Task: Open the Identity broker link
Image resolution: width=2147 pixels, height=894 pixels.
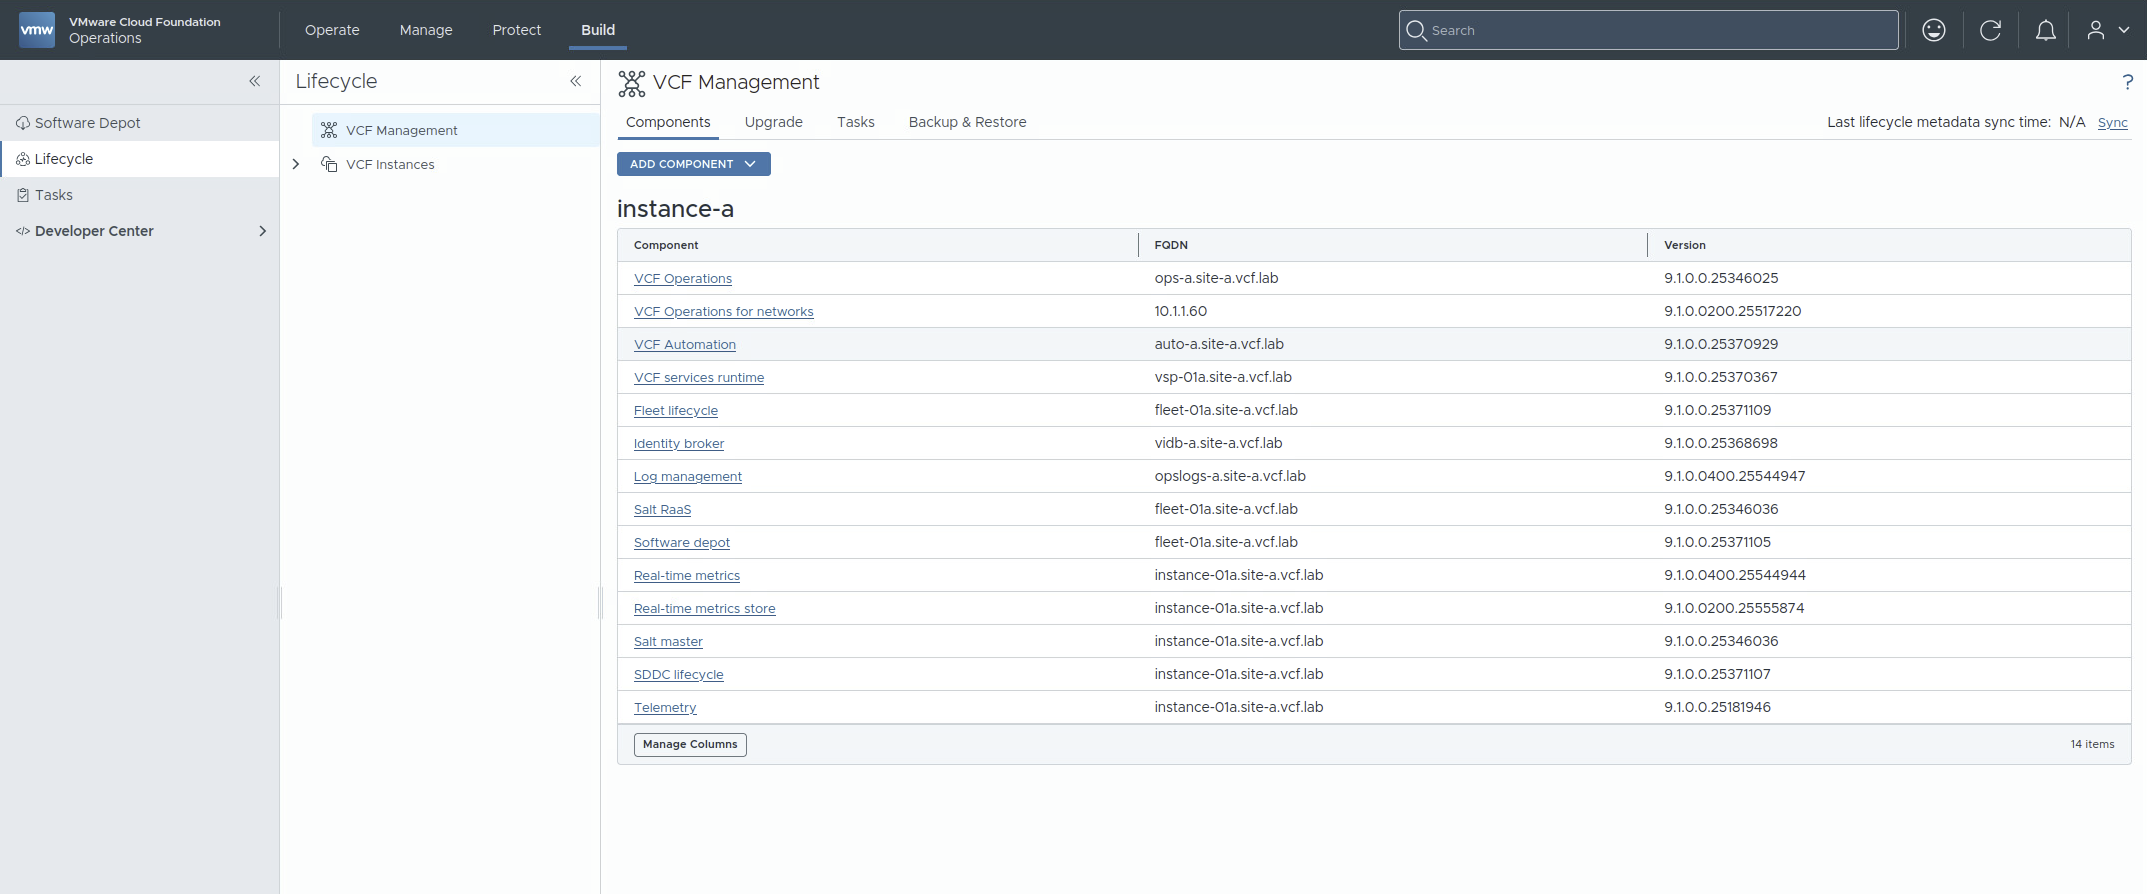Action: click(x=679, y=444)
